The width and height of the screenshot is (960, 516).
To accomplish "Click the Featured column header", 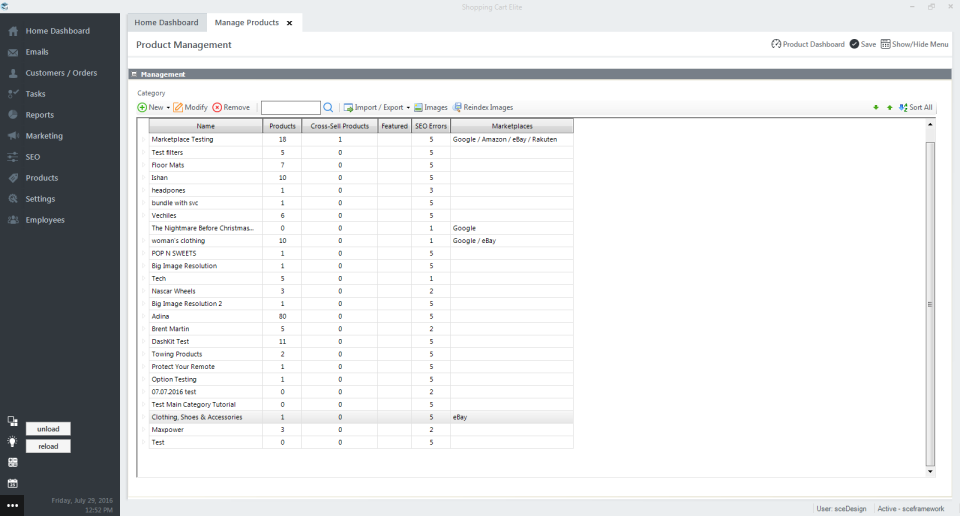I will point(394,126).
